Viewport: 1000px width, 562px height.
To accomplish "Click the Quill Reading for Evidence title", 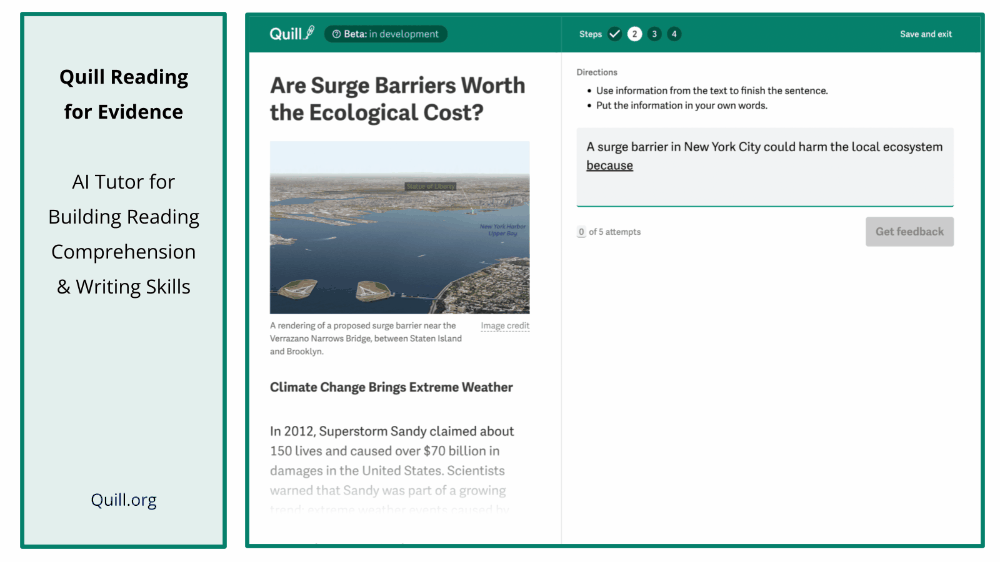I will (x=123, y=94).
